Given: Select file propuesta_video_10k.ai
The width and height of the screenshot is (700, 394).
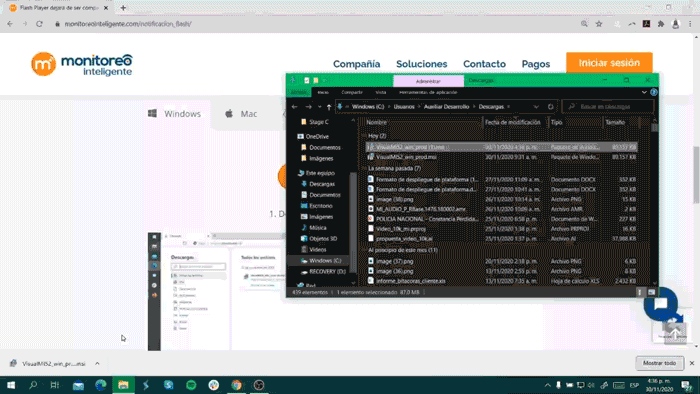Looking at the screenshot, I should coord(404,239).
